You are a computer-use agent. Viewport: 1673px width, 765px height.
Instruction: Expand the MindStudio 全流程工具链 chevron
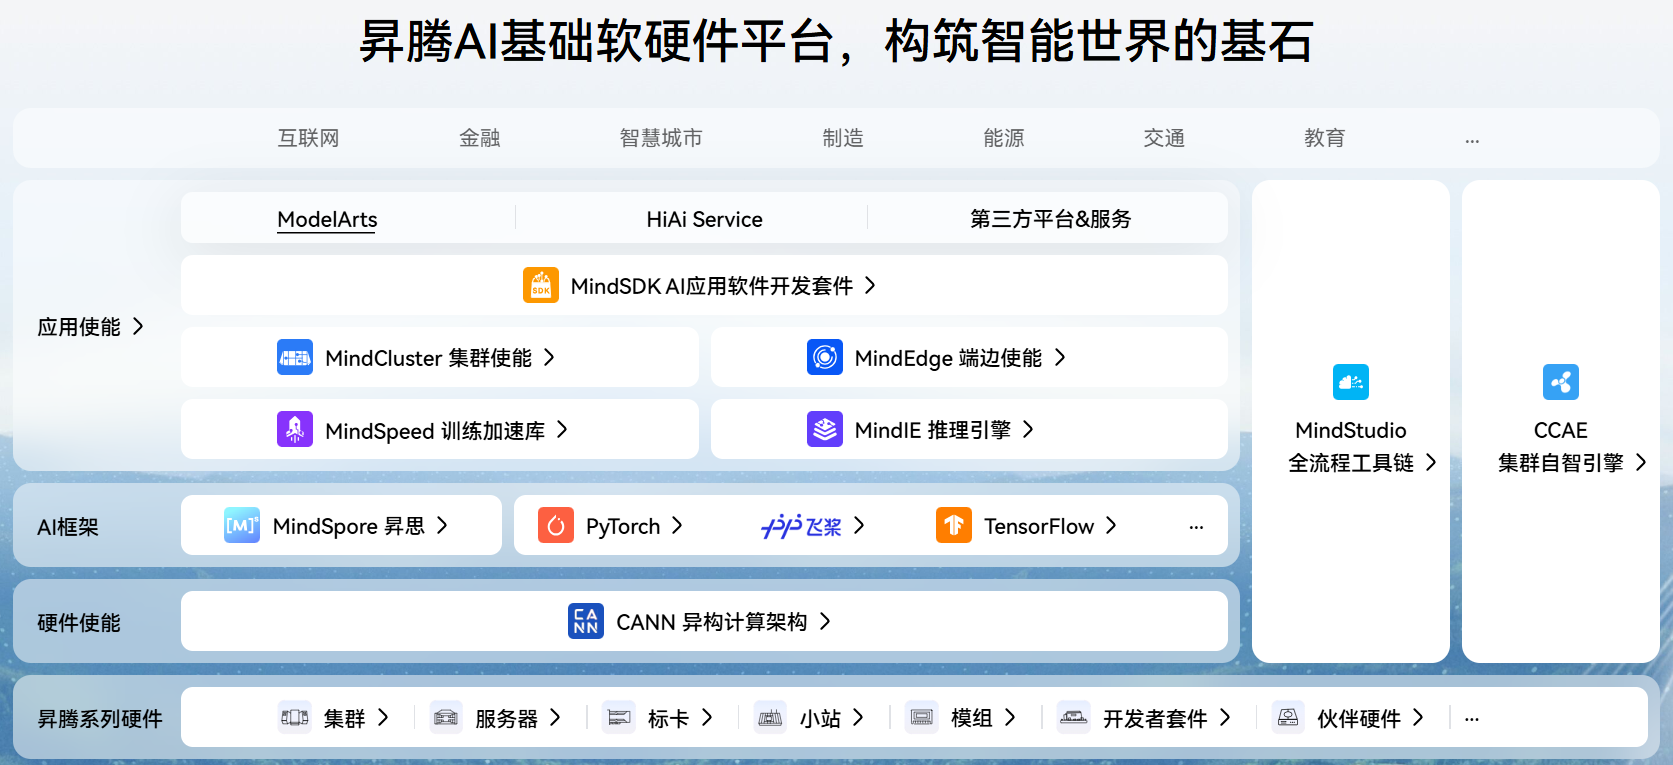(x=1431, y=462)
